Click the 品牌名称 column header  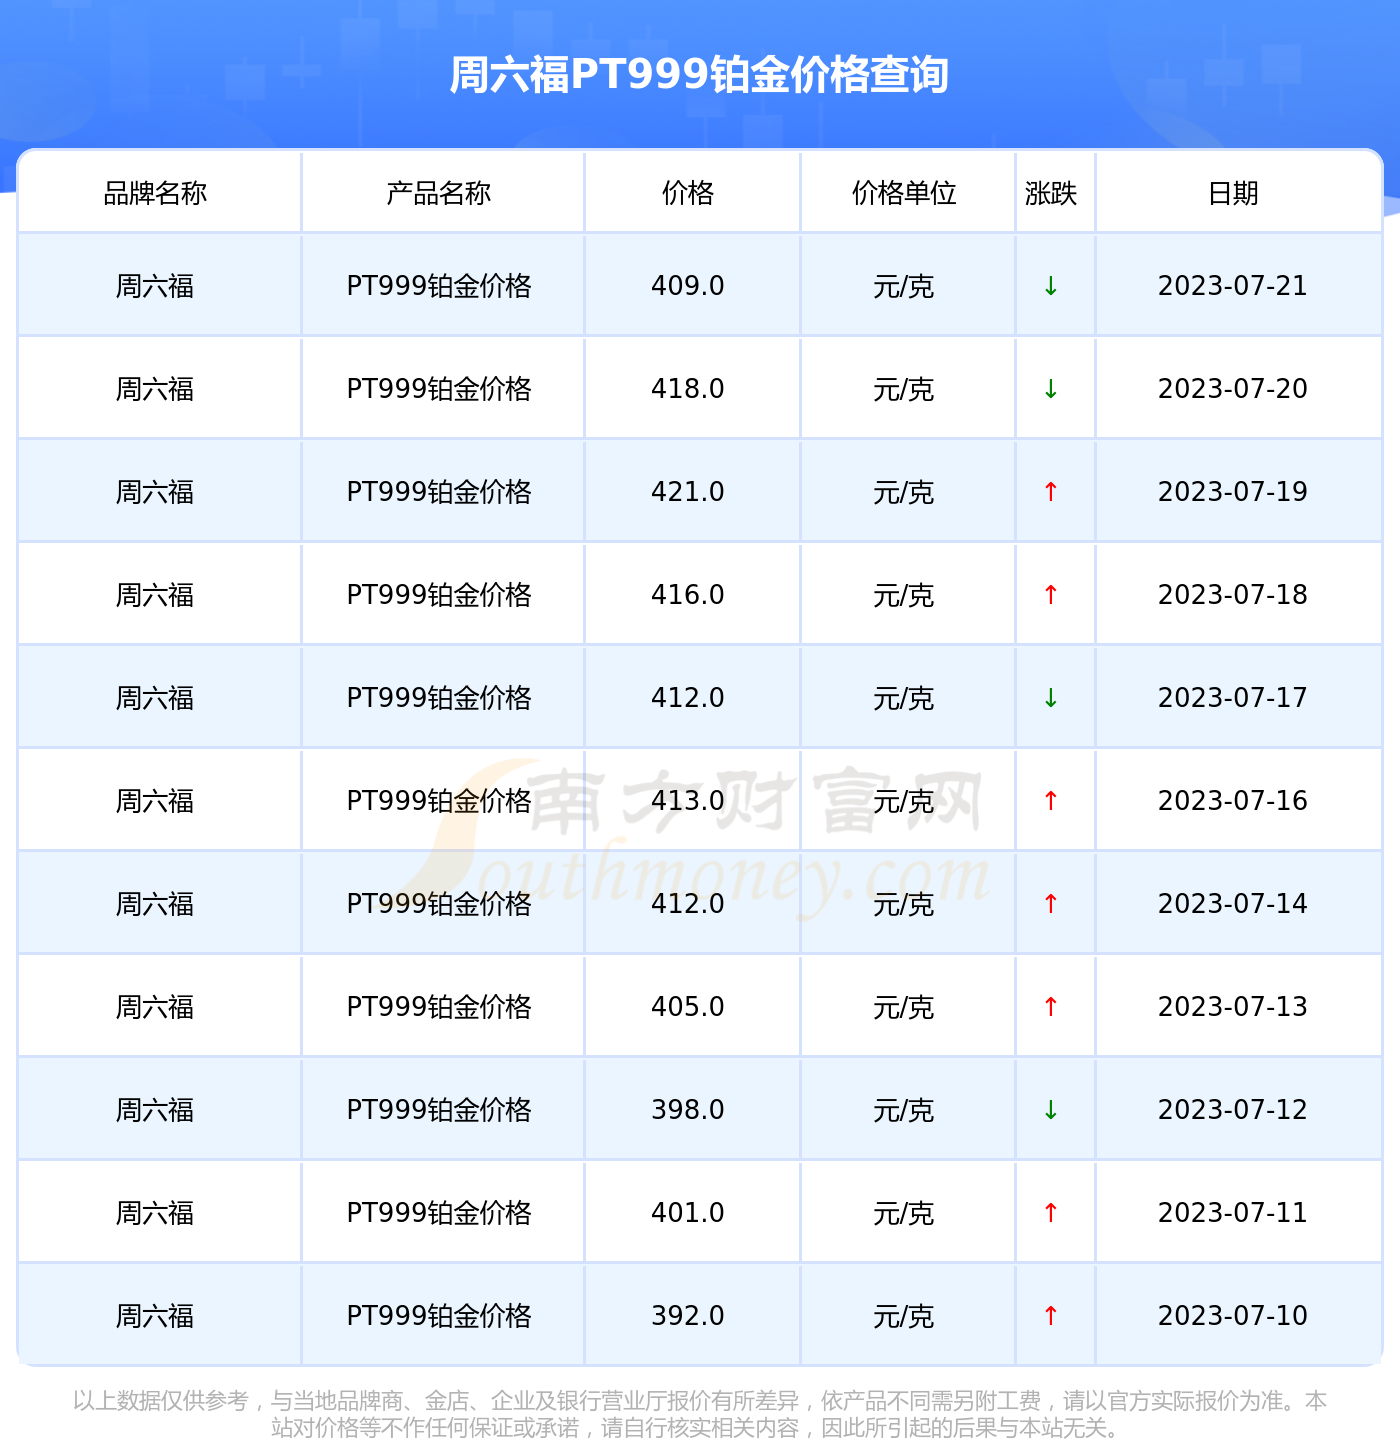(x=155, y=193)
